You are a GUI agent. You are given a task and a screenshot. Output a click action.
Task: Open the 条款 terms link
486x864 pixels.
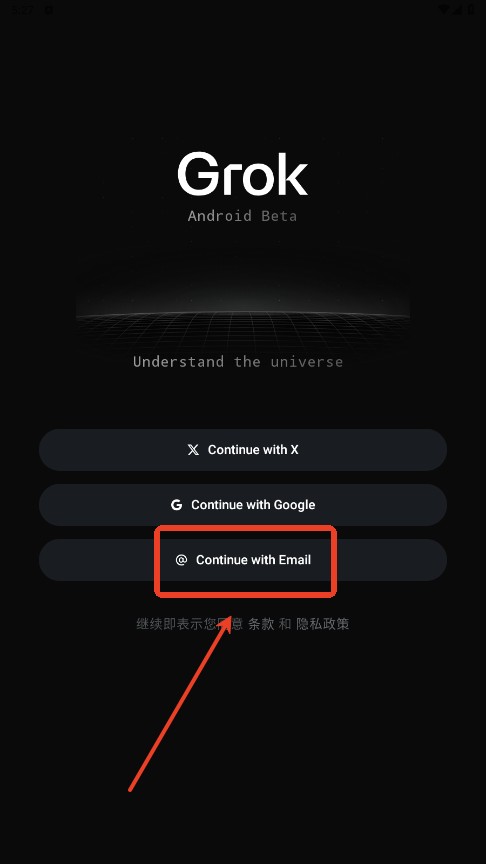[261, 624]
